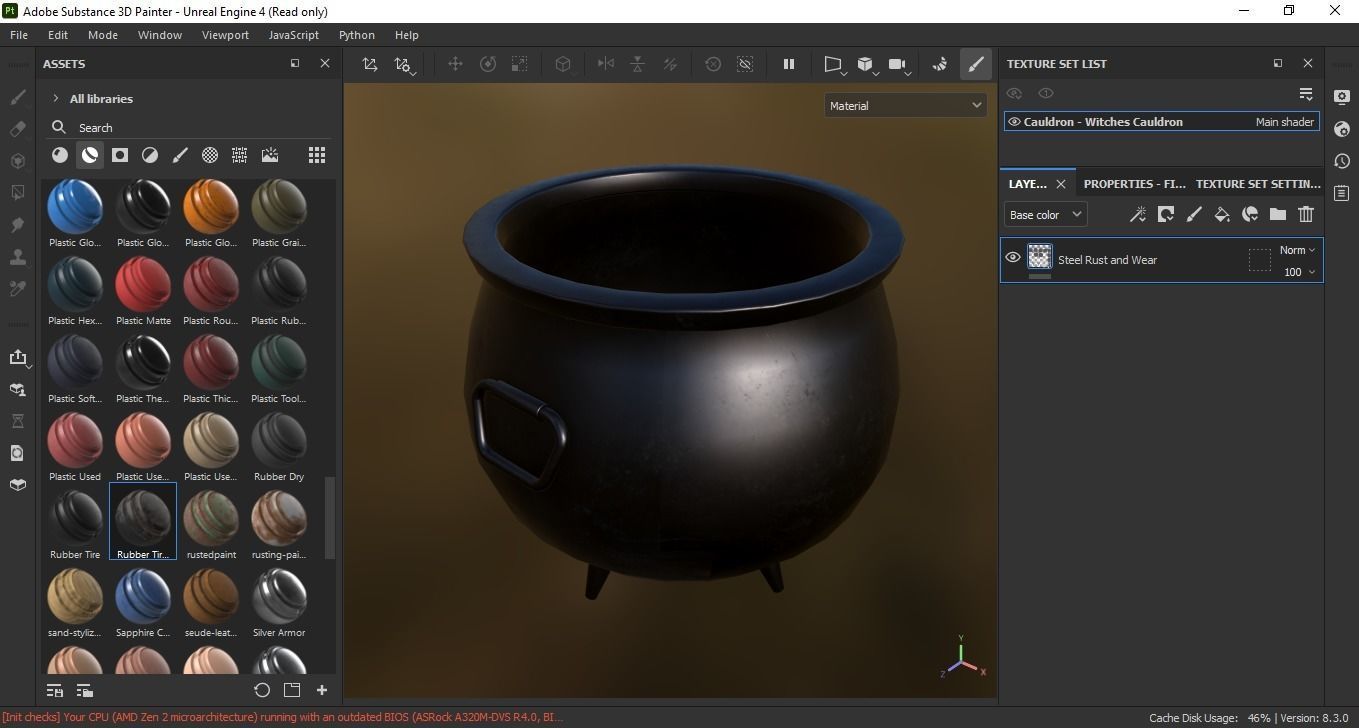Filter assets by Smart materials icon
The image size is (1359, 728).
[90, 155]
